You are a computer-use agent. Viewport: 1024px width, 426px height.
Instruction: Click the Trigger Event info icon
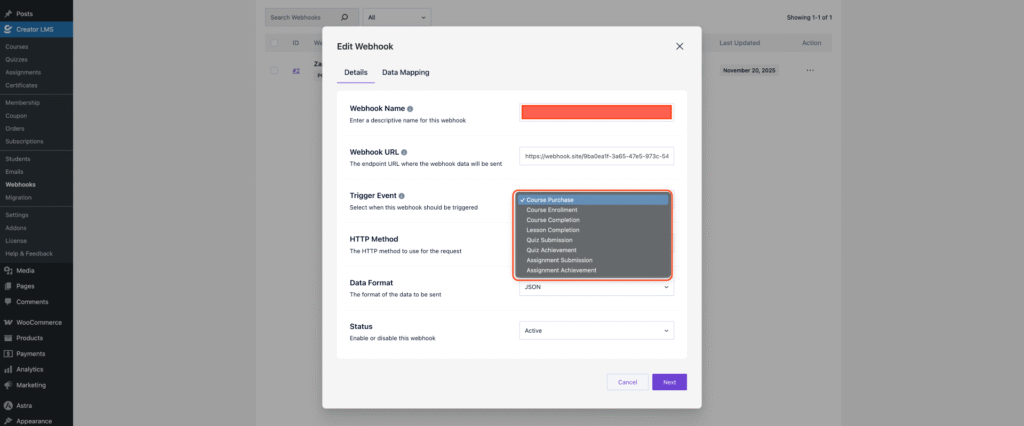click(402, 196)
